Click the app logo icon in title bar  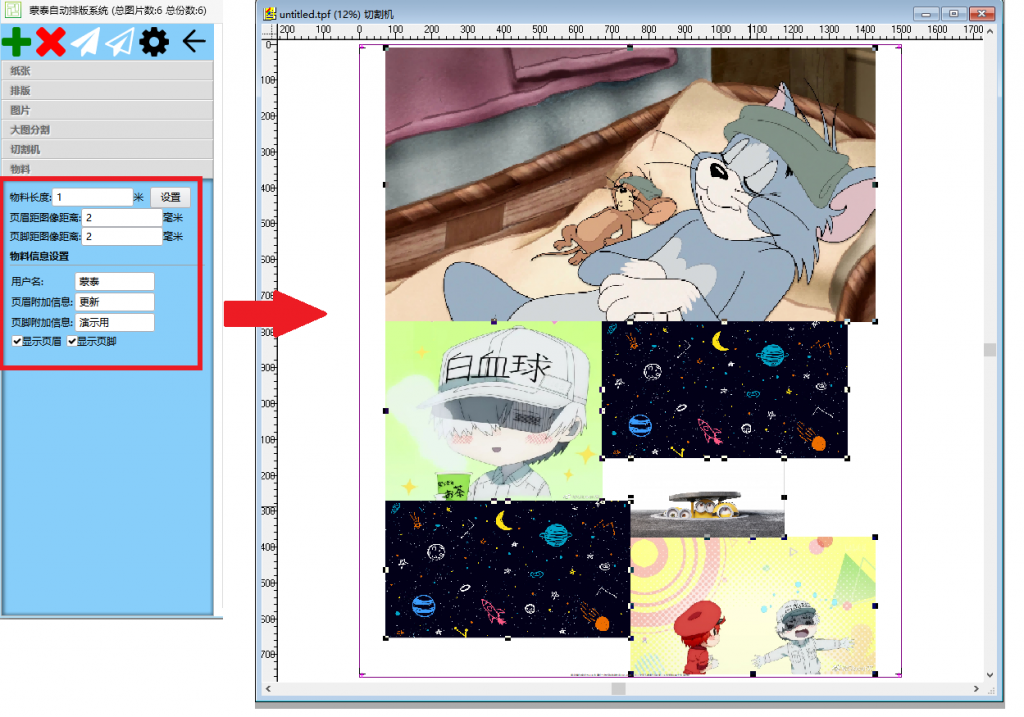(13, 9)
